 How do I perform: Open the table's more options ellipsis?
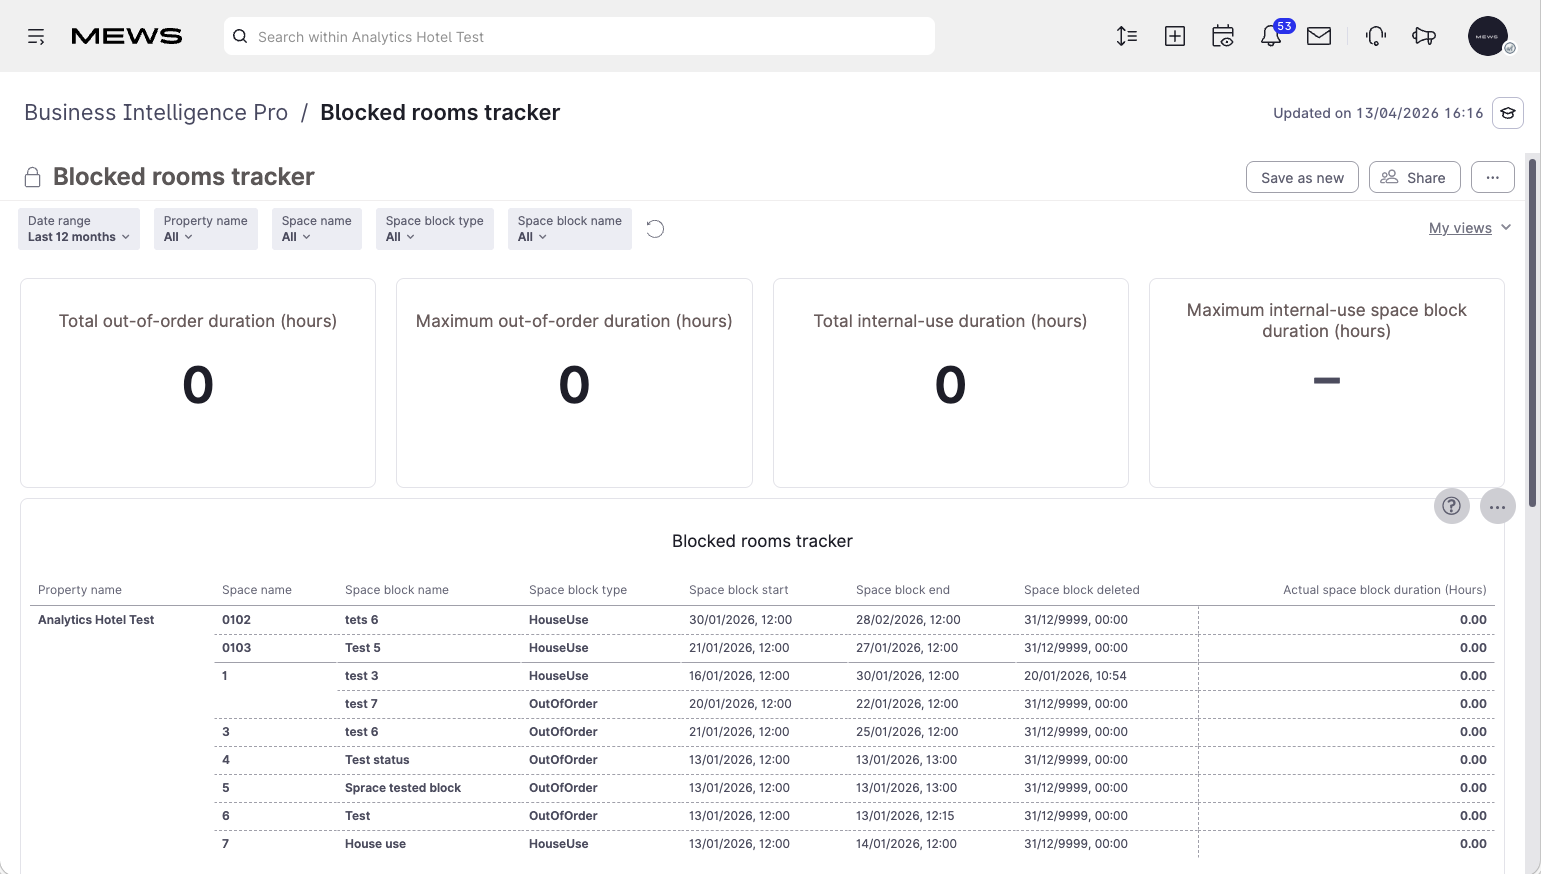click(1498, 506)
